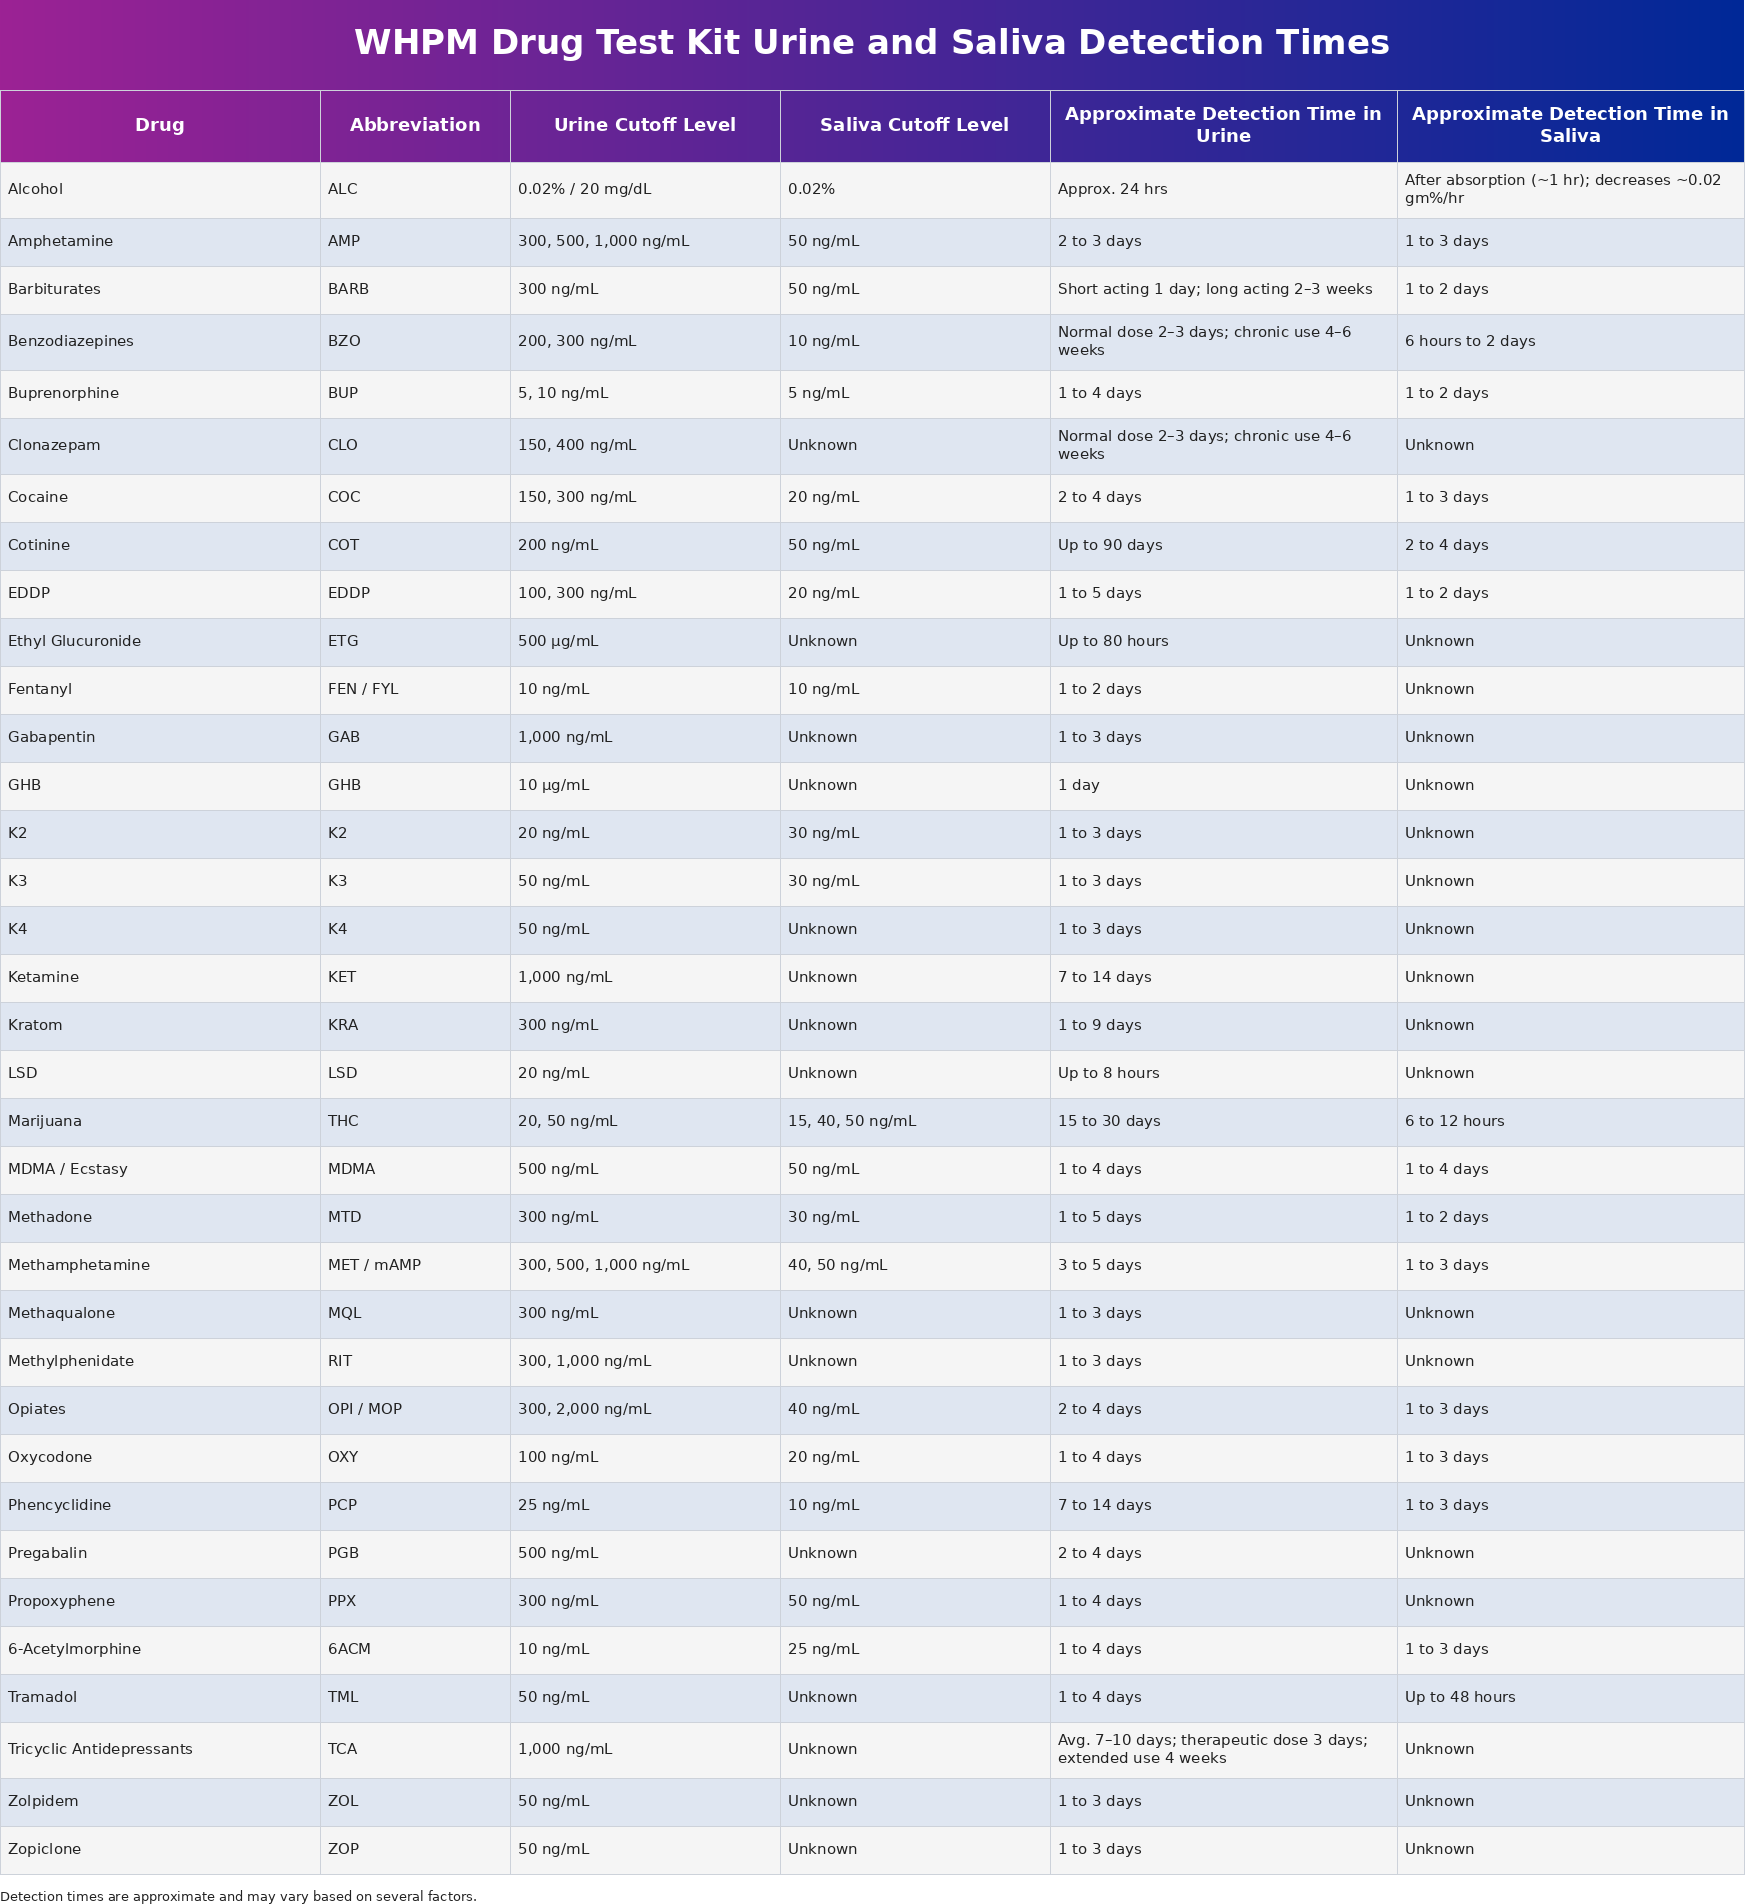Click the Fentanyl FEN / FYL abbreviation
This screenshot has height=1904, width=1745.
click(362, 689)
